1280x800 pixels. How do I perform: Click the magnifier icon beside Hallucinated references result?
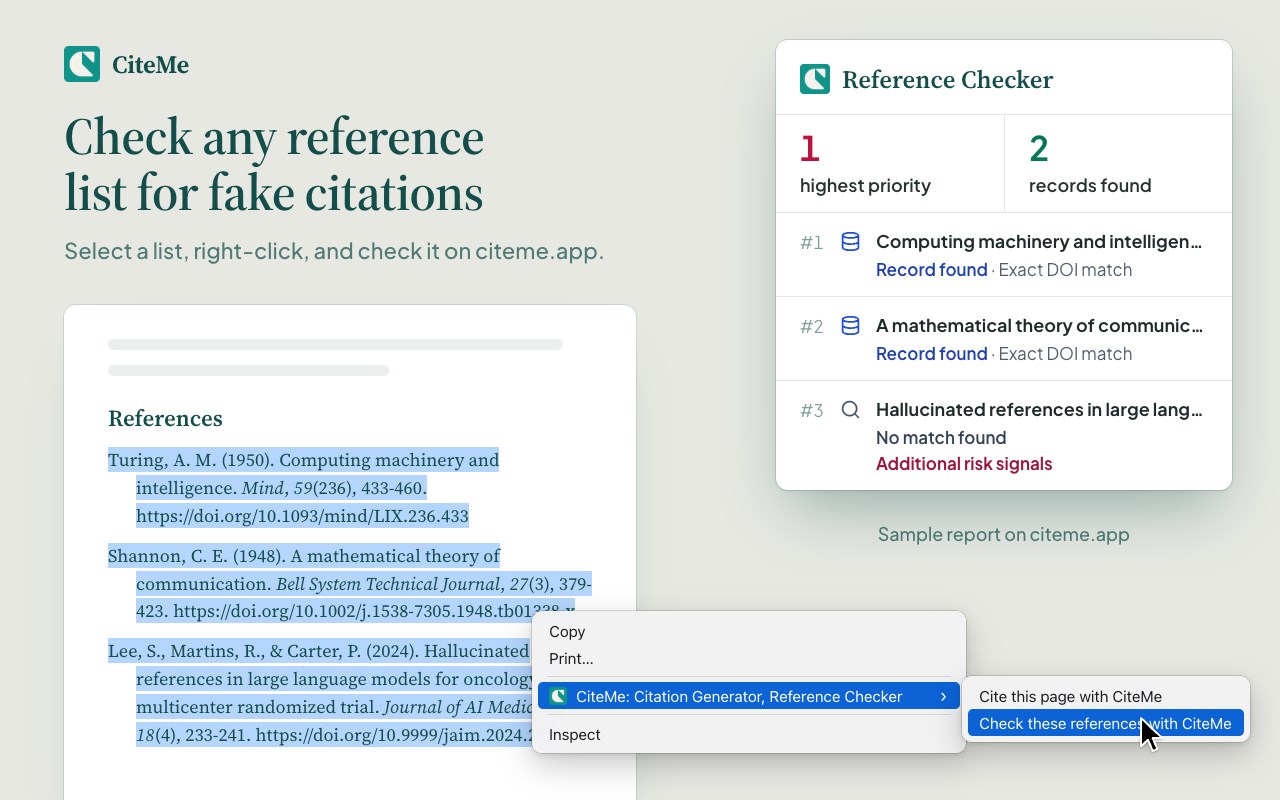(850, 409)
